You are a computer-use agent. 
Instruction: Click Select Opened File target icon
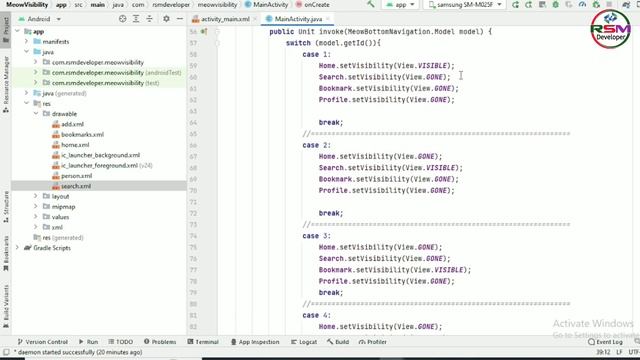tap(122, 19)
